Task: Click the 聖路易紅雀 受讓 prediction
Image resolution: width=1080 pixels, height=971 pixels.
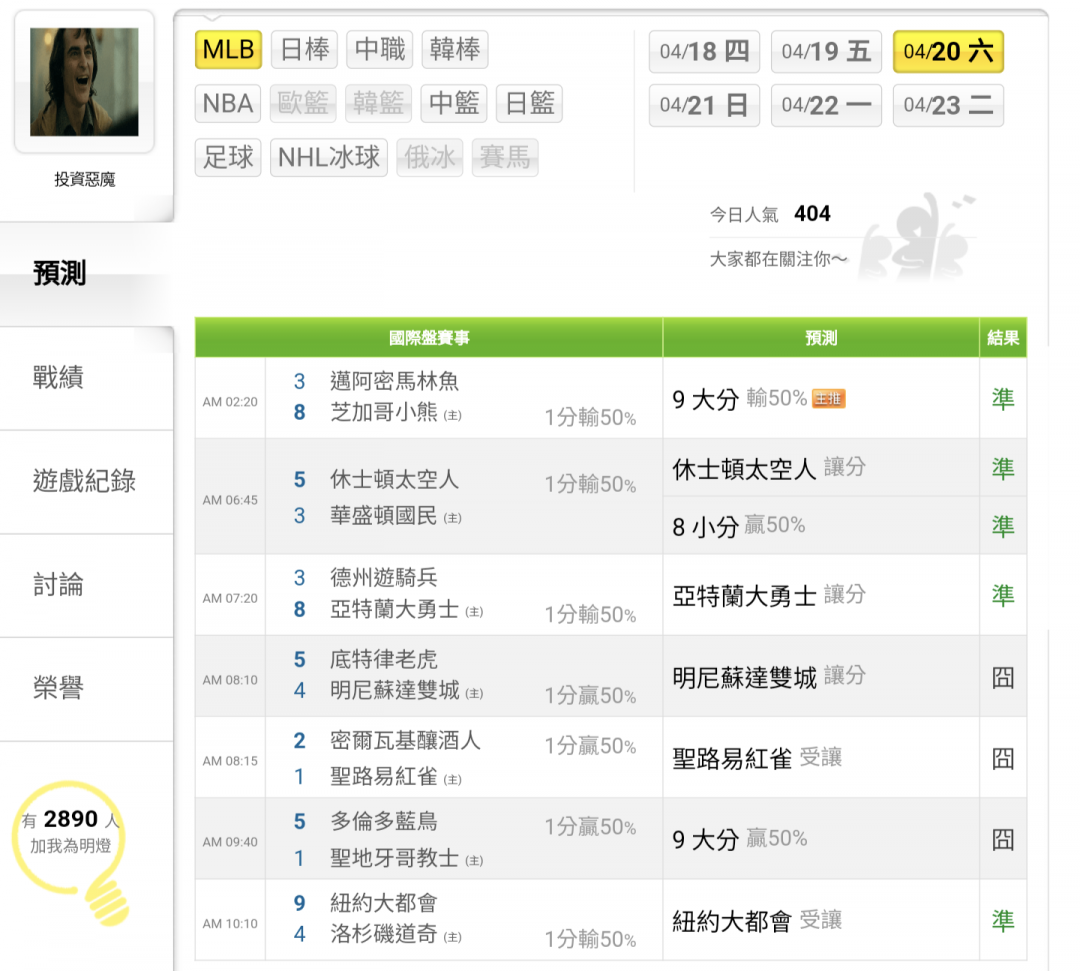Action: point(757,758)
